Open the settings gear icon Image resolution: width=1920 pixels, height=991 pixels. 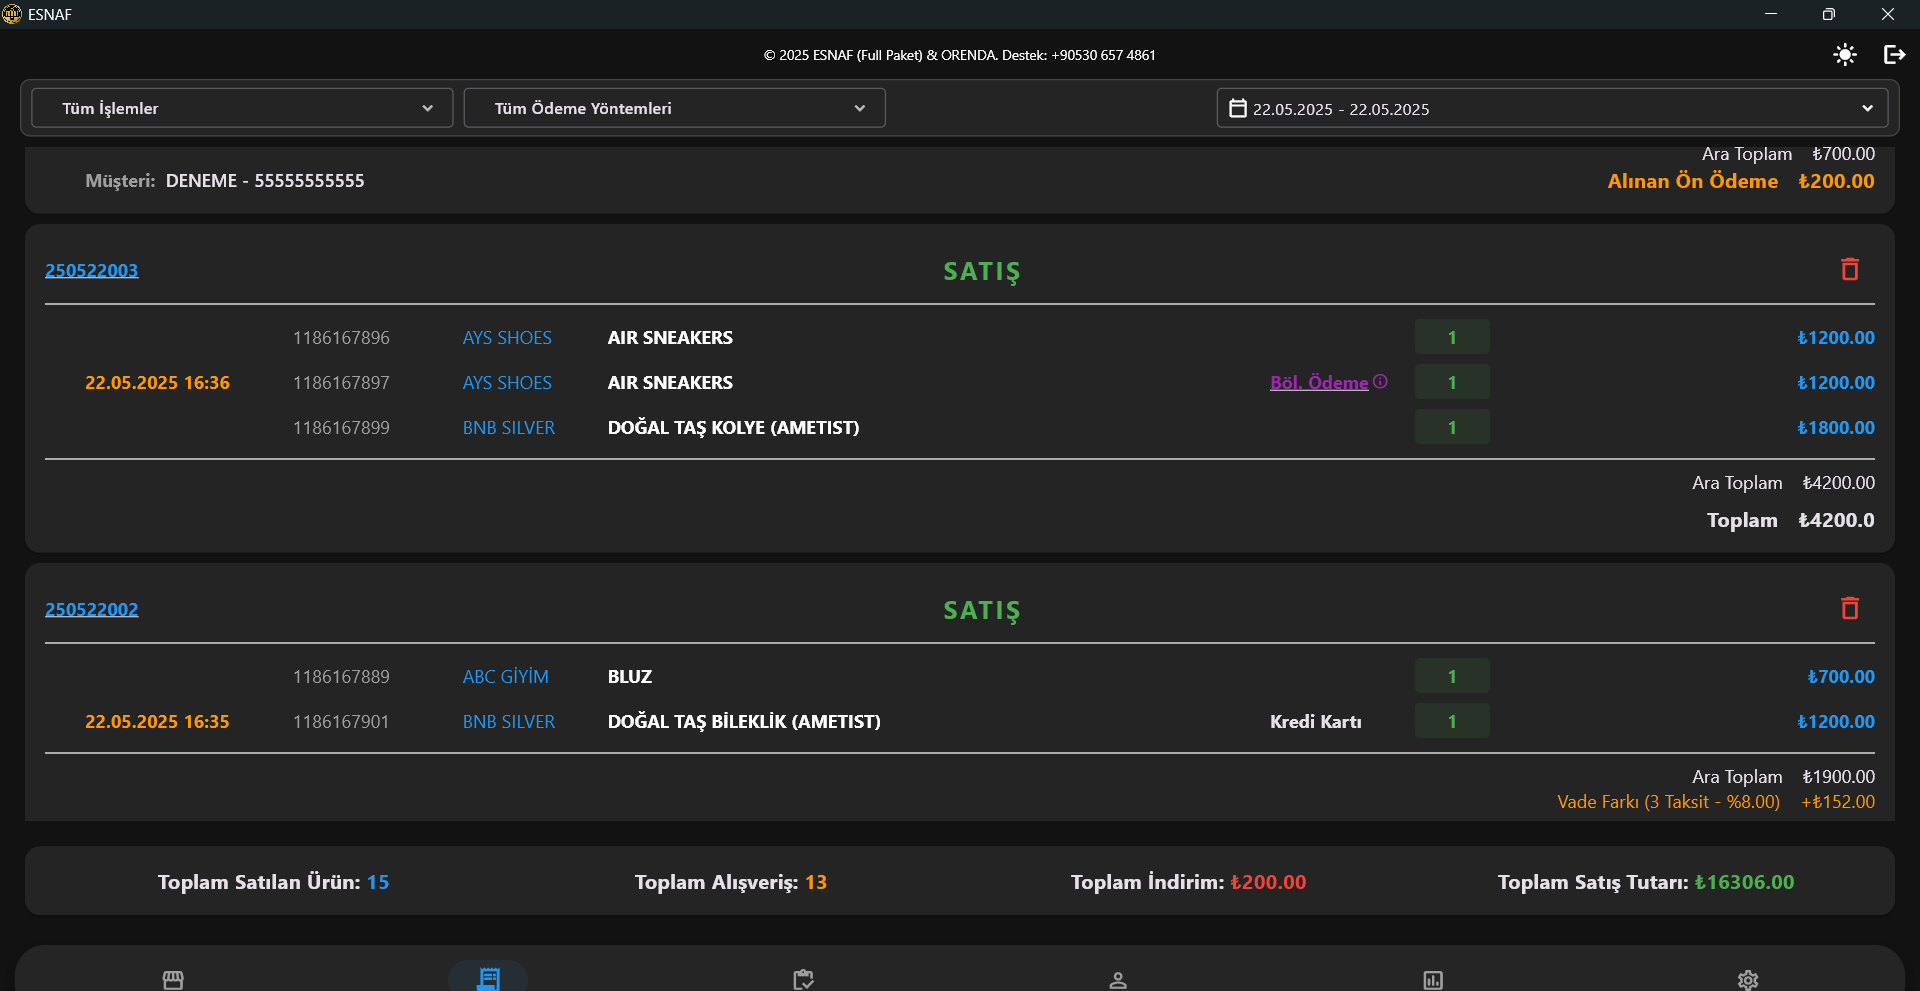(x=1747, y=979)
